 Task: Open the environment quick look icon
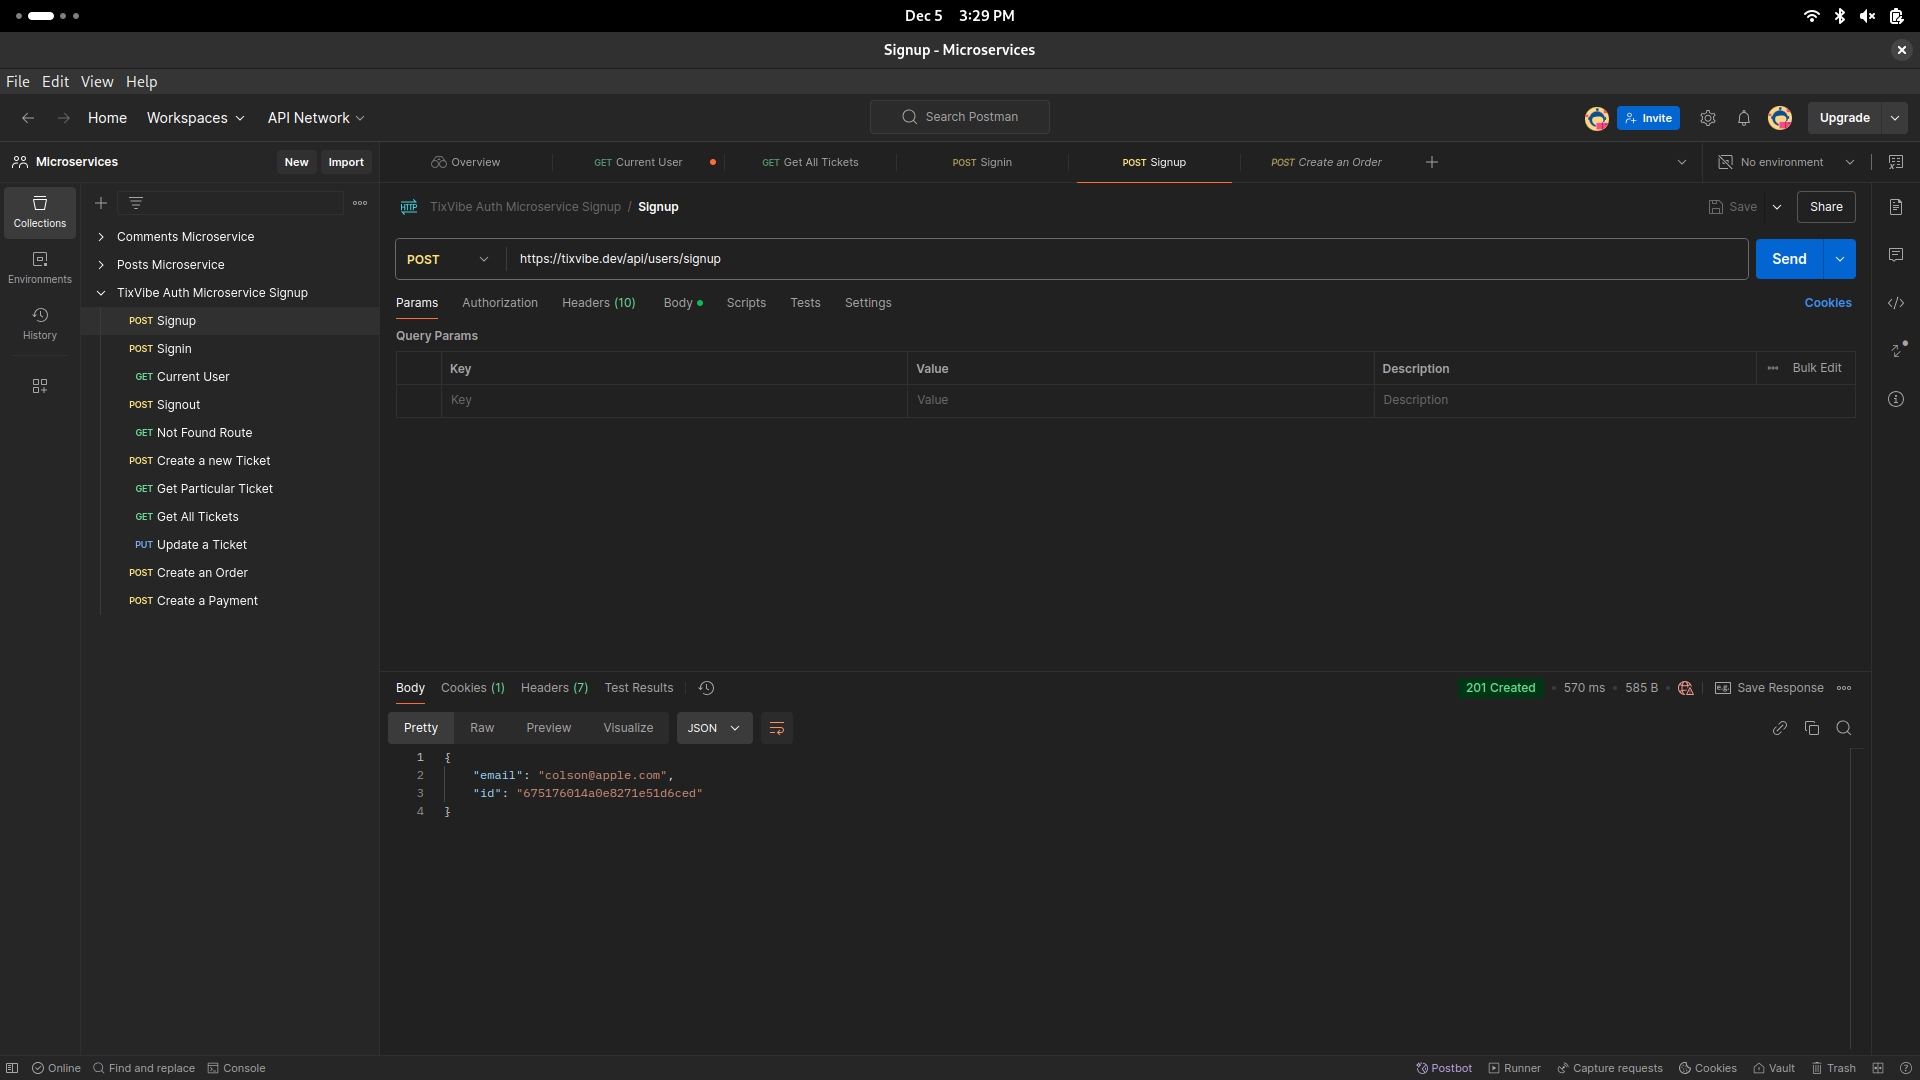point(1896,162)
